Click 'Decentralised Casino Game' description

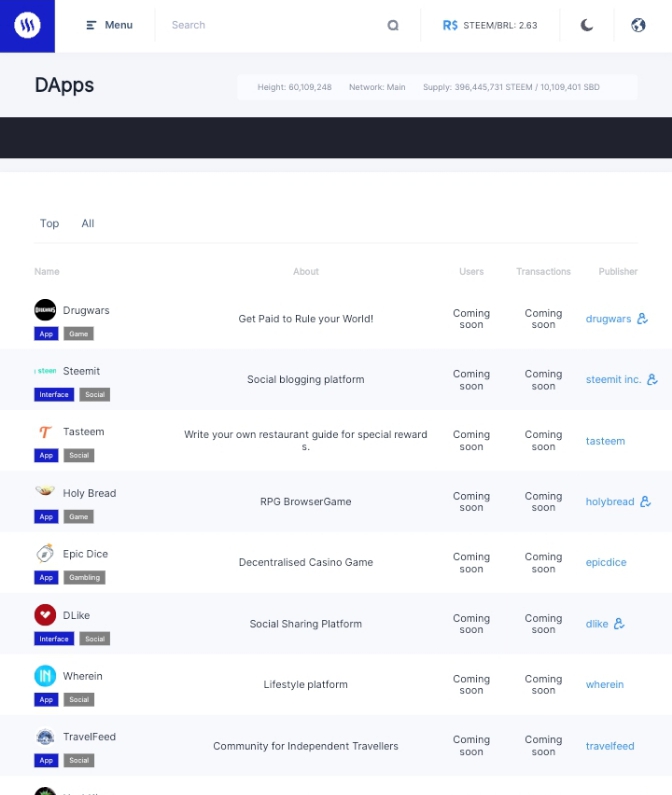(306, 562)
